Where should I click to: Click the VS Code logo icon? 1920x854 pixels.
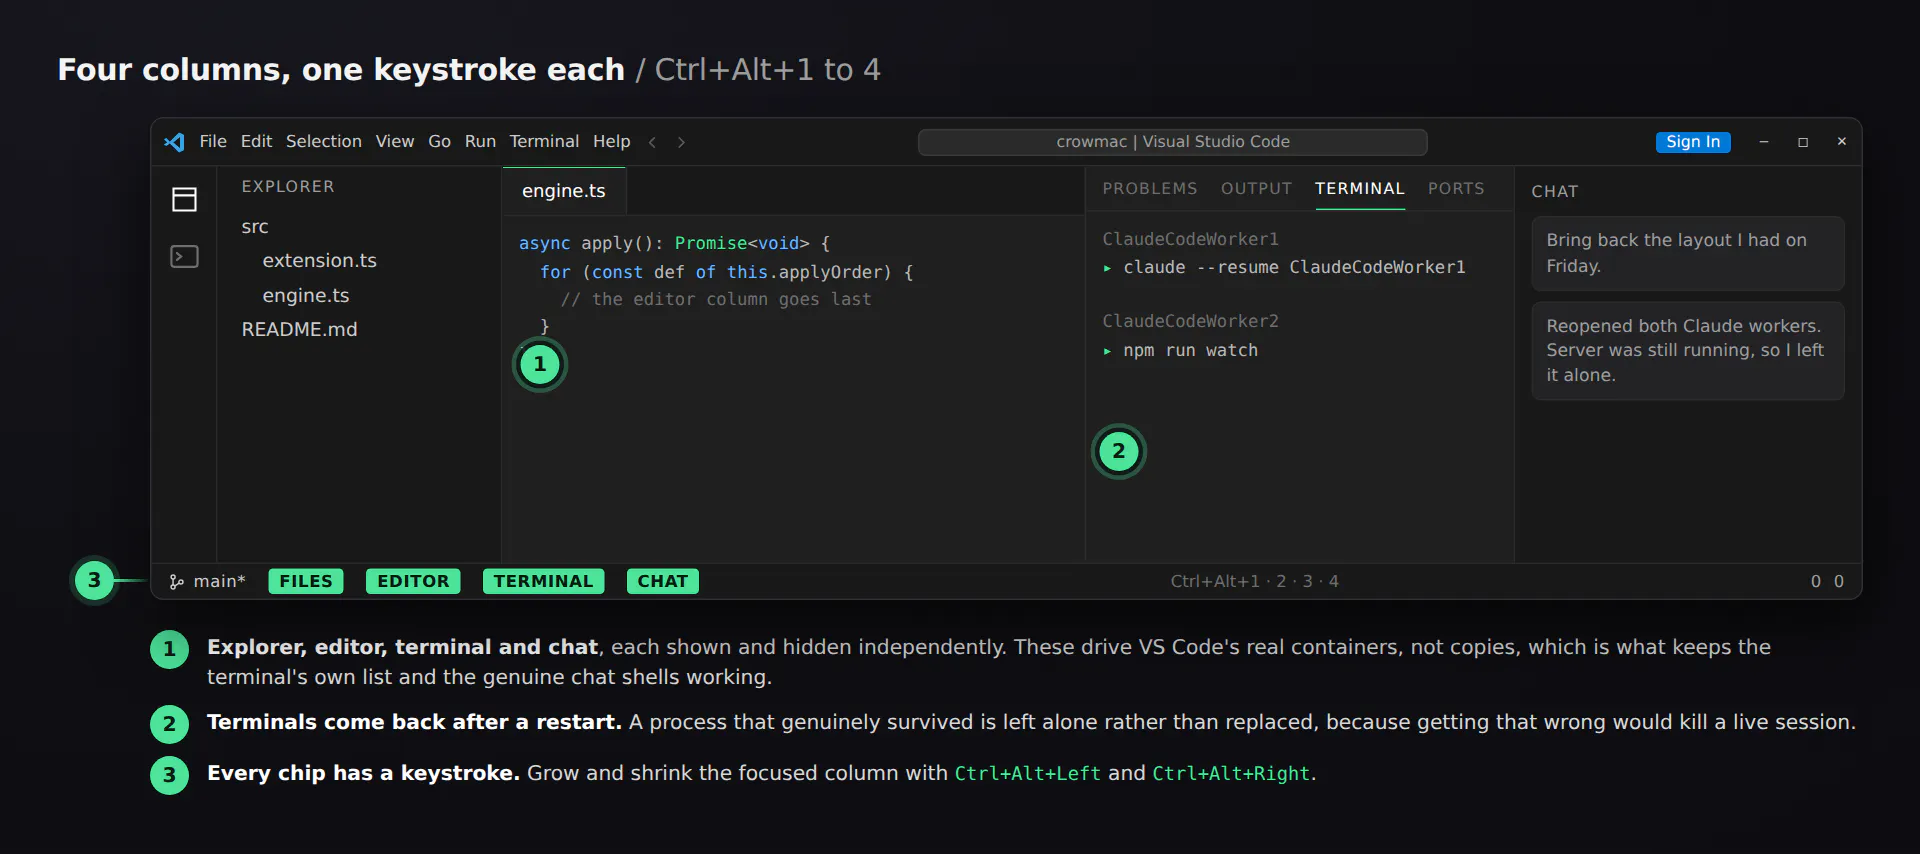tap(174, 142)
